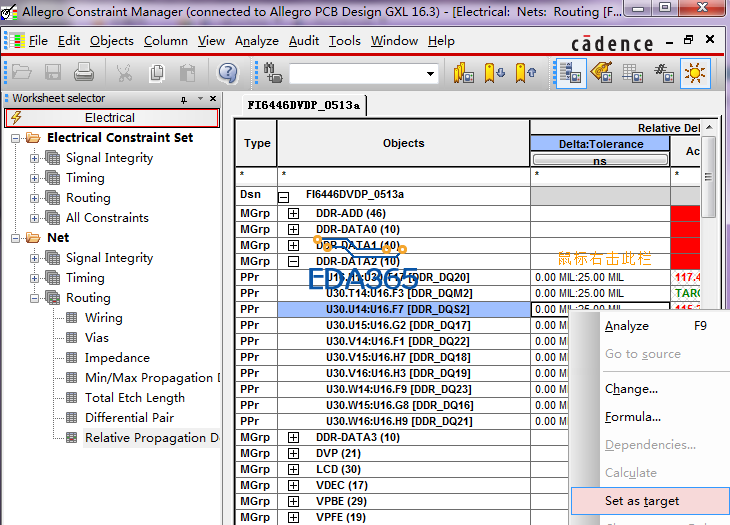Open the Help question mark icon
The width and height of the screenshot is (730, 525).
[228, 73]
